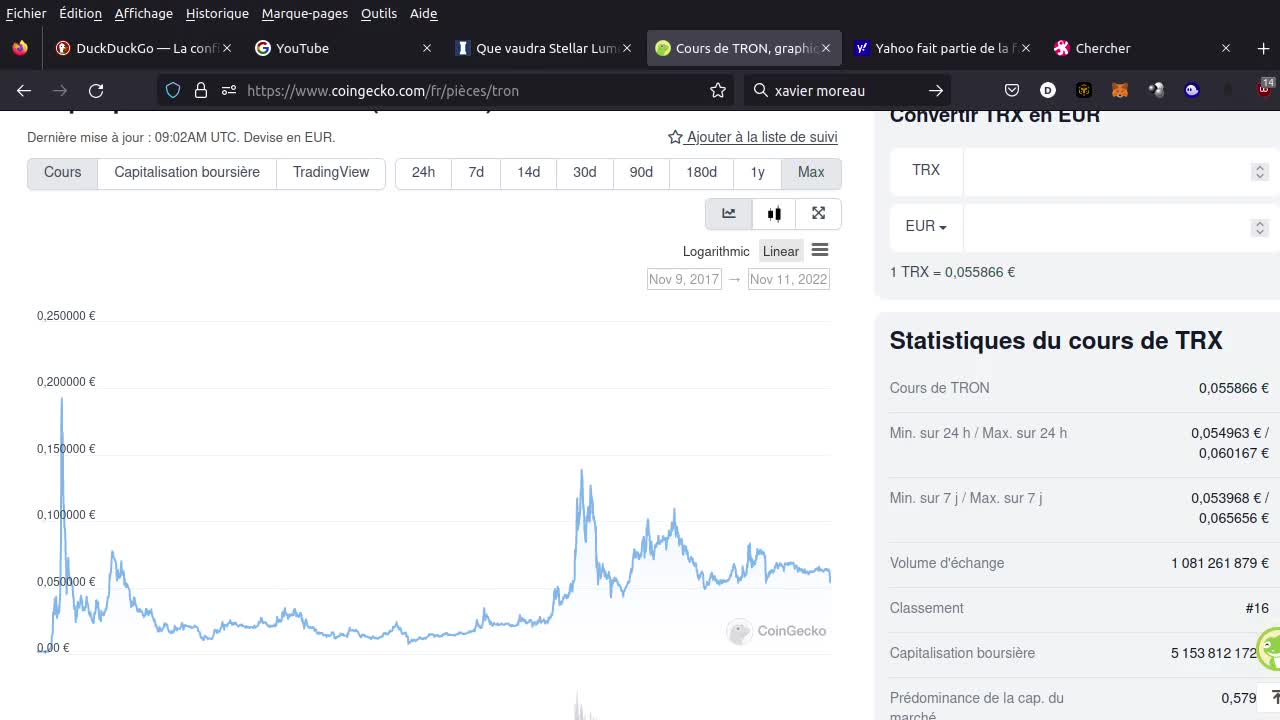Open the DuckDuckGo D extension icon
1280x720 pixels.
point(1048,90)
